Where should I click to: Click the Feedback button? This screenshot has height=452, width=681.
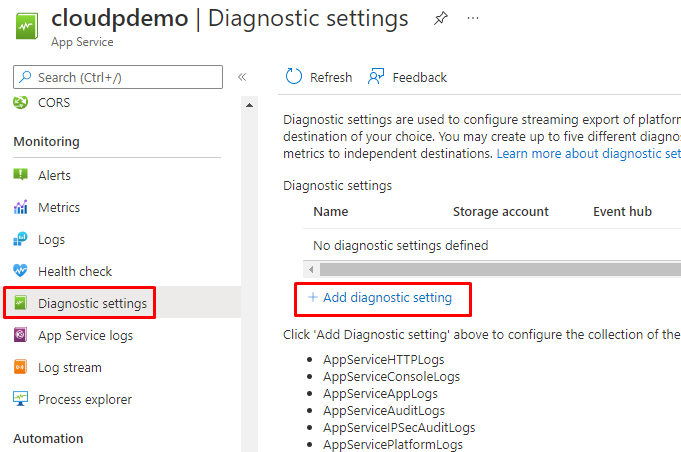[x=407, y=77]
